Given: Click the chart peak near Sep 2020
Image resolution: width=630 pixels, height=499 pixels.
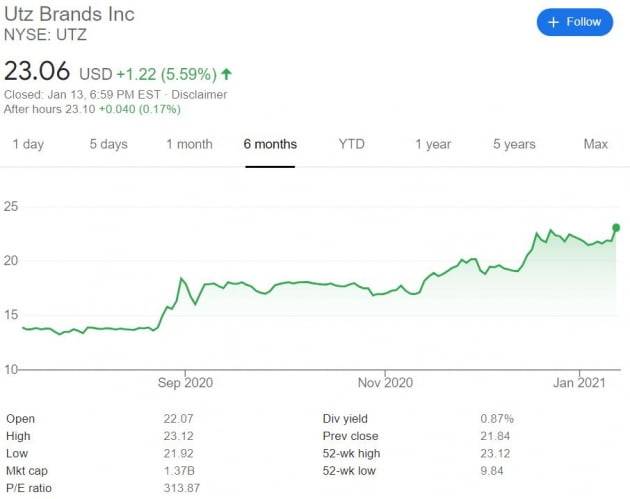Looking at the screenshot, I should point(181,278).
